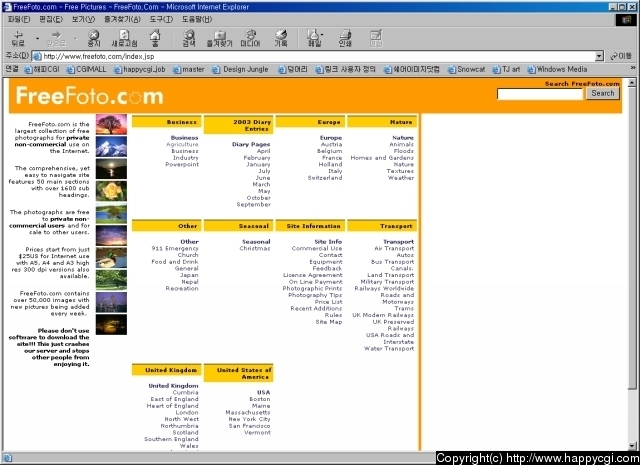
Task: Open the File menu
Action: [x=19, y=19]
